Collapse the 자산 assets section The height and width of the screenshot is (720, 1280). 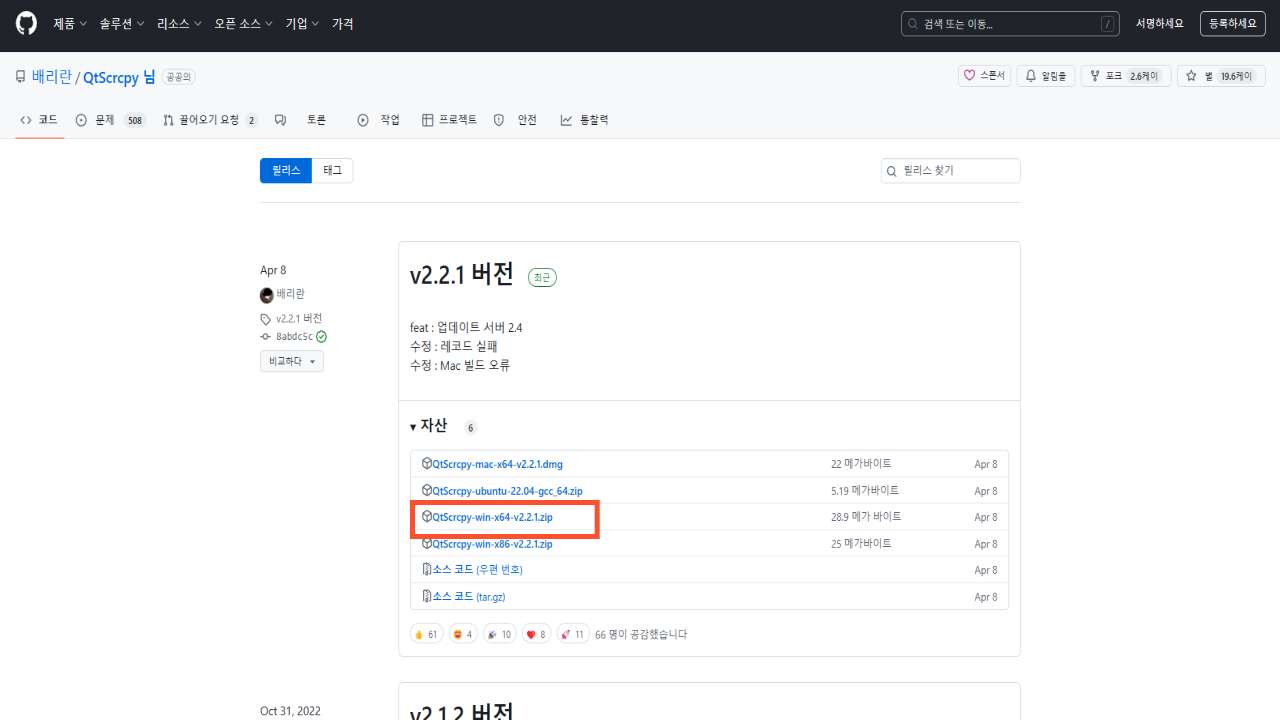[x=429, y=426]
